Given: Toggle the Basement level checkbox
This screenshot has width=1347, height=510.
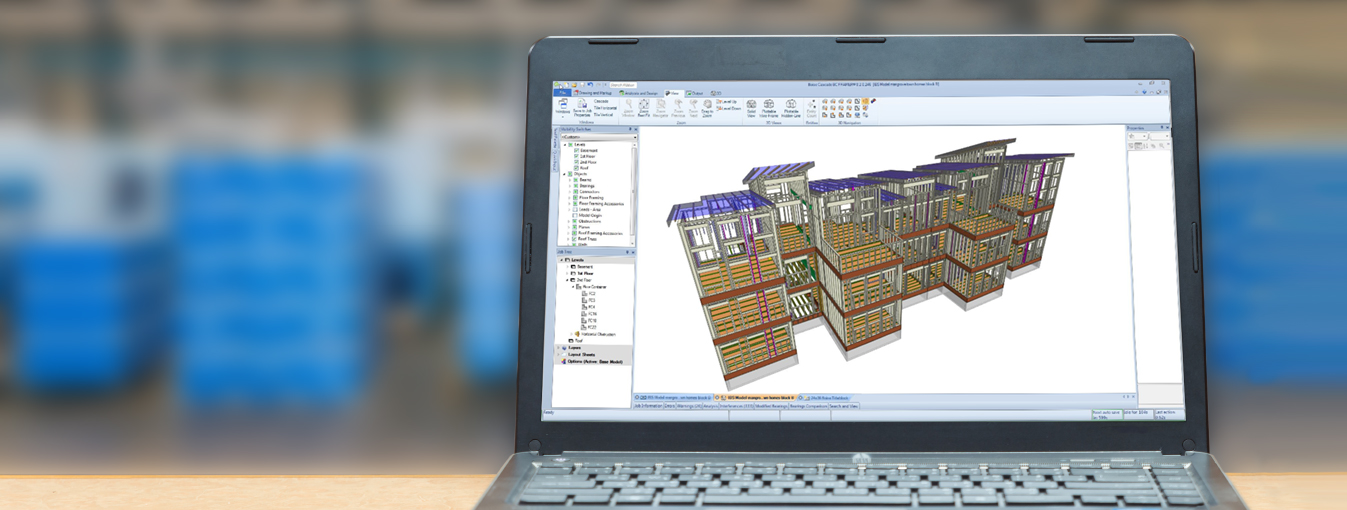Looking at the screenshot, I should click(x=576, y=150).
